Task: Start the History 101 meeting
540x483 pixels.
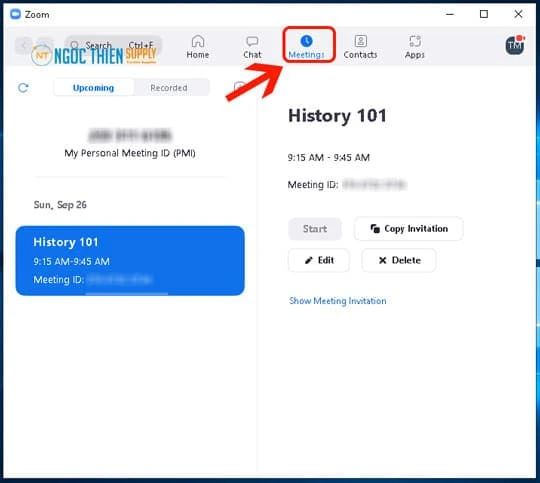Action: pos(315,229)
